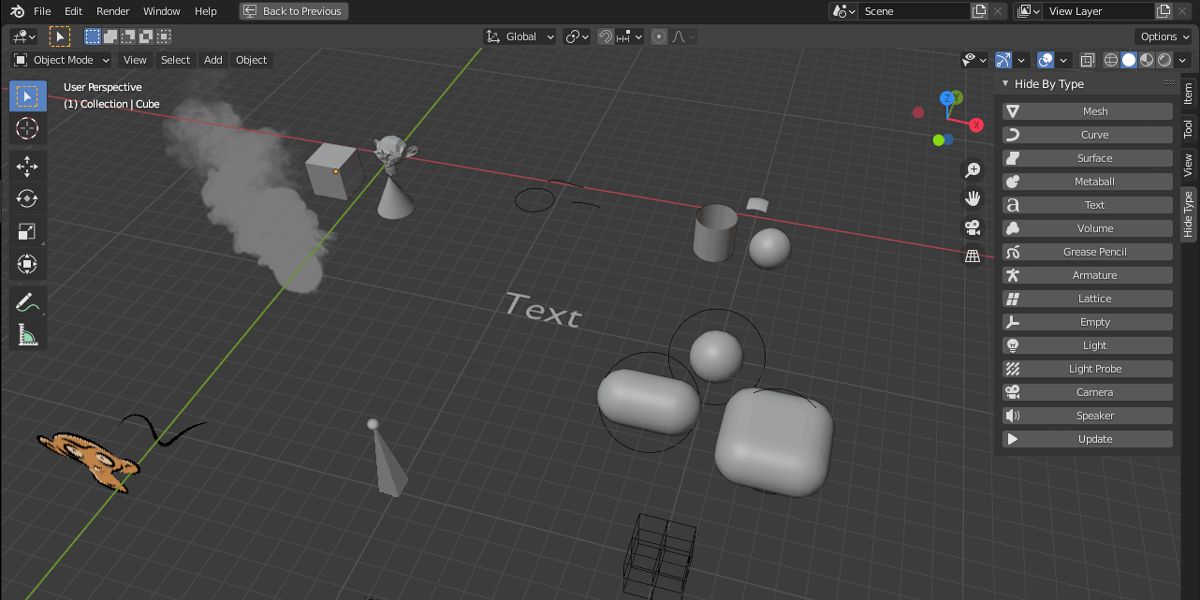Open the viewport Add menu
The width and height of the screenshot is (1200, 600).
(x=213, y=60)
